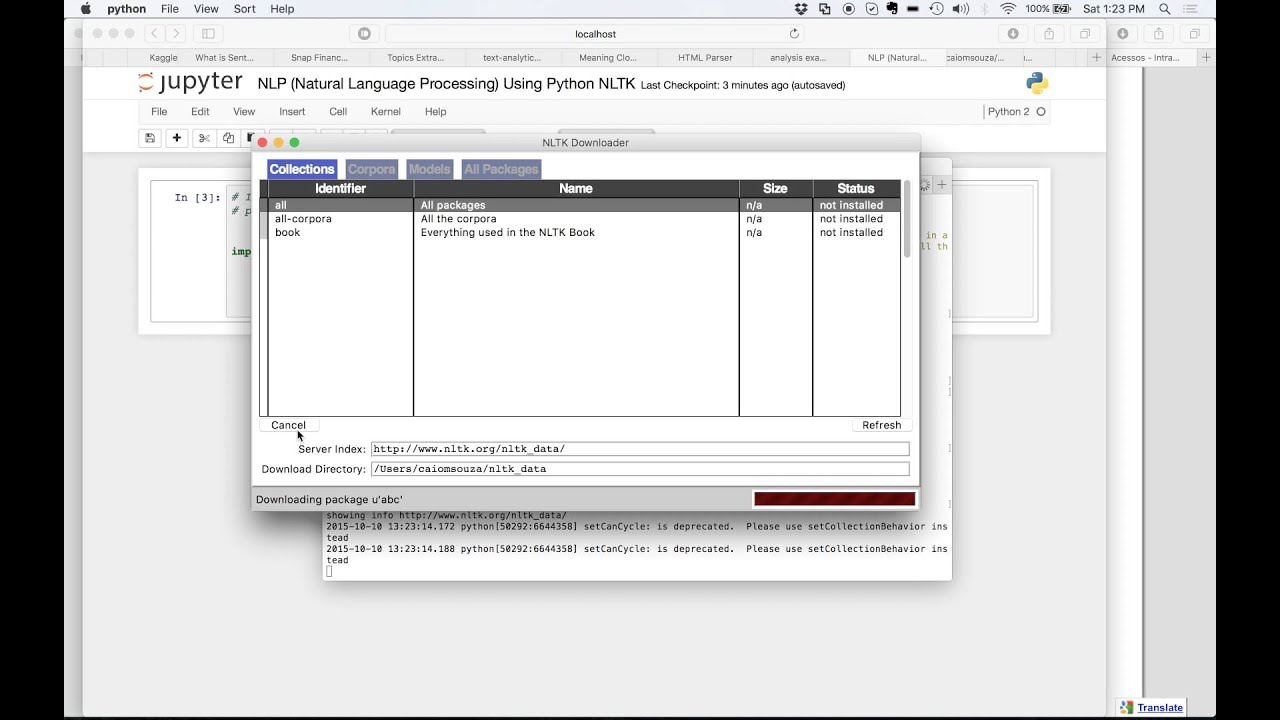
Task: Open Jupyter Cell menu
Action: coord(338,112)
